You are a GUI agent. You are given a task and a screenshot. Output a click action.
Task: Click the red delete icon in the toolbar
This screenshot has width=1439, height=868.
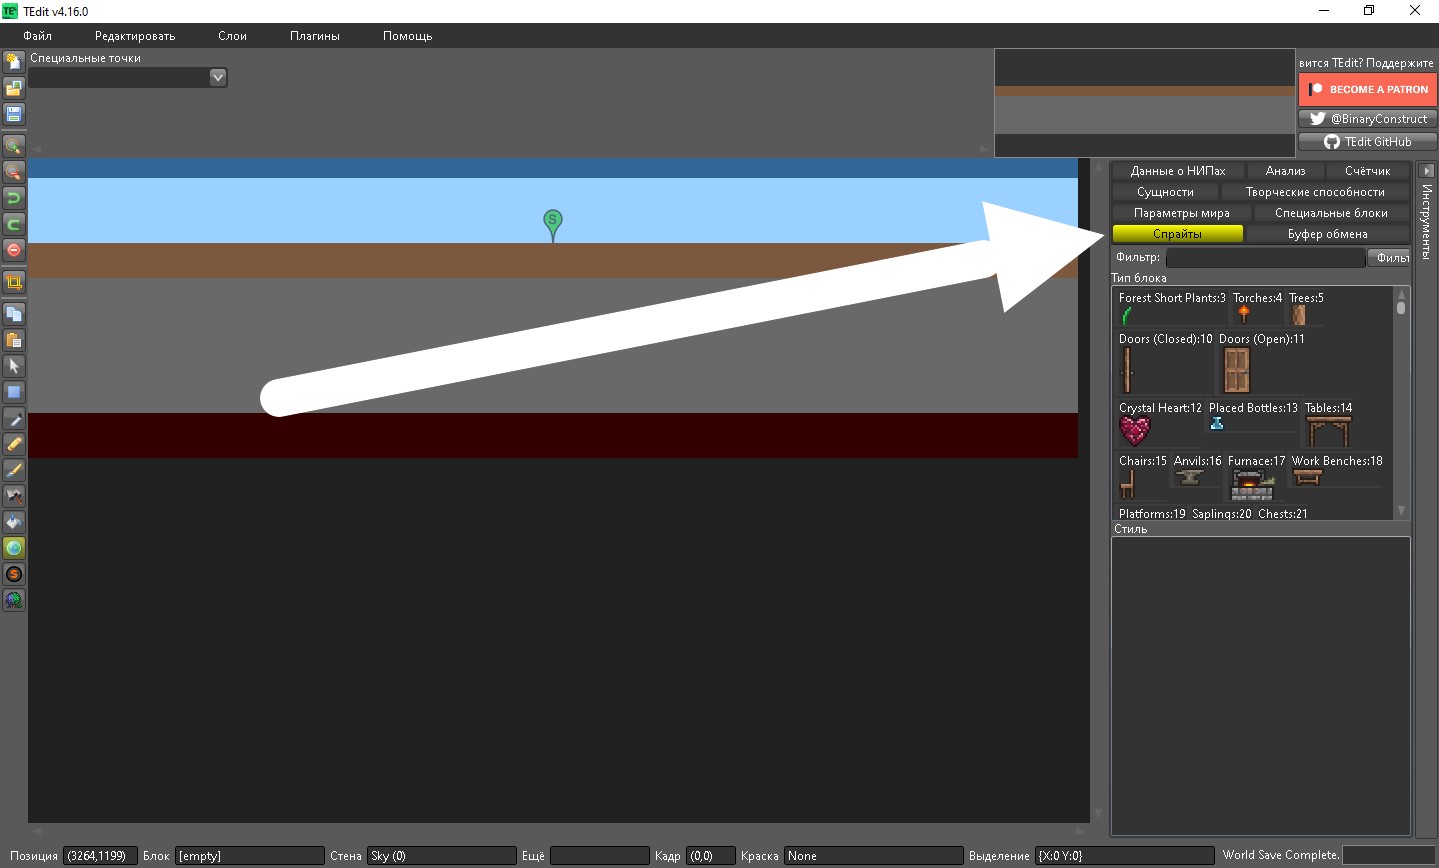pos(14,250)
